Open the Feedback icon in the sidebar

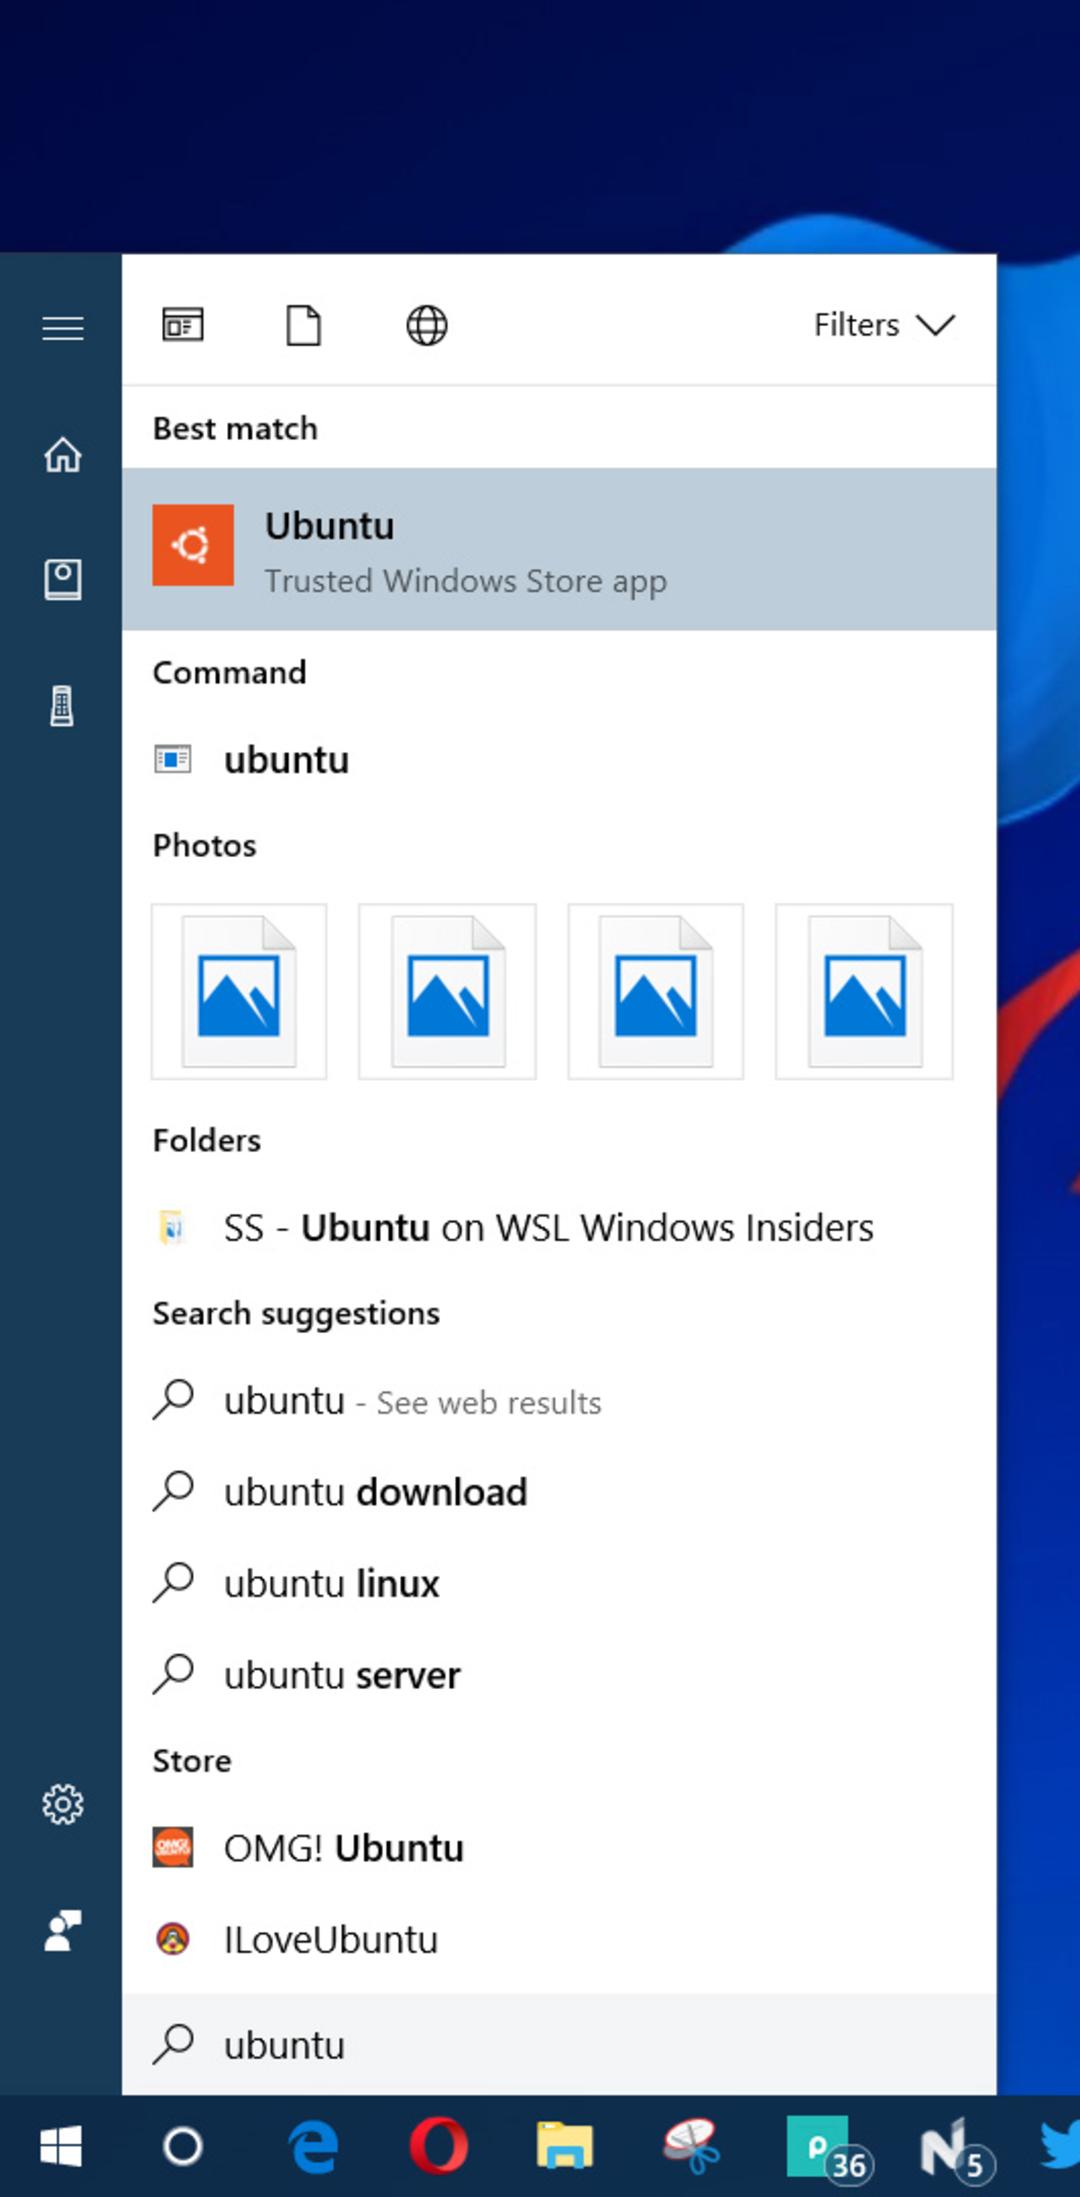pyautogui.click(x=62, y=1931)
